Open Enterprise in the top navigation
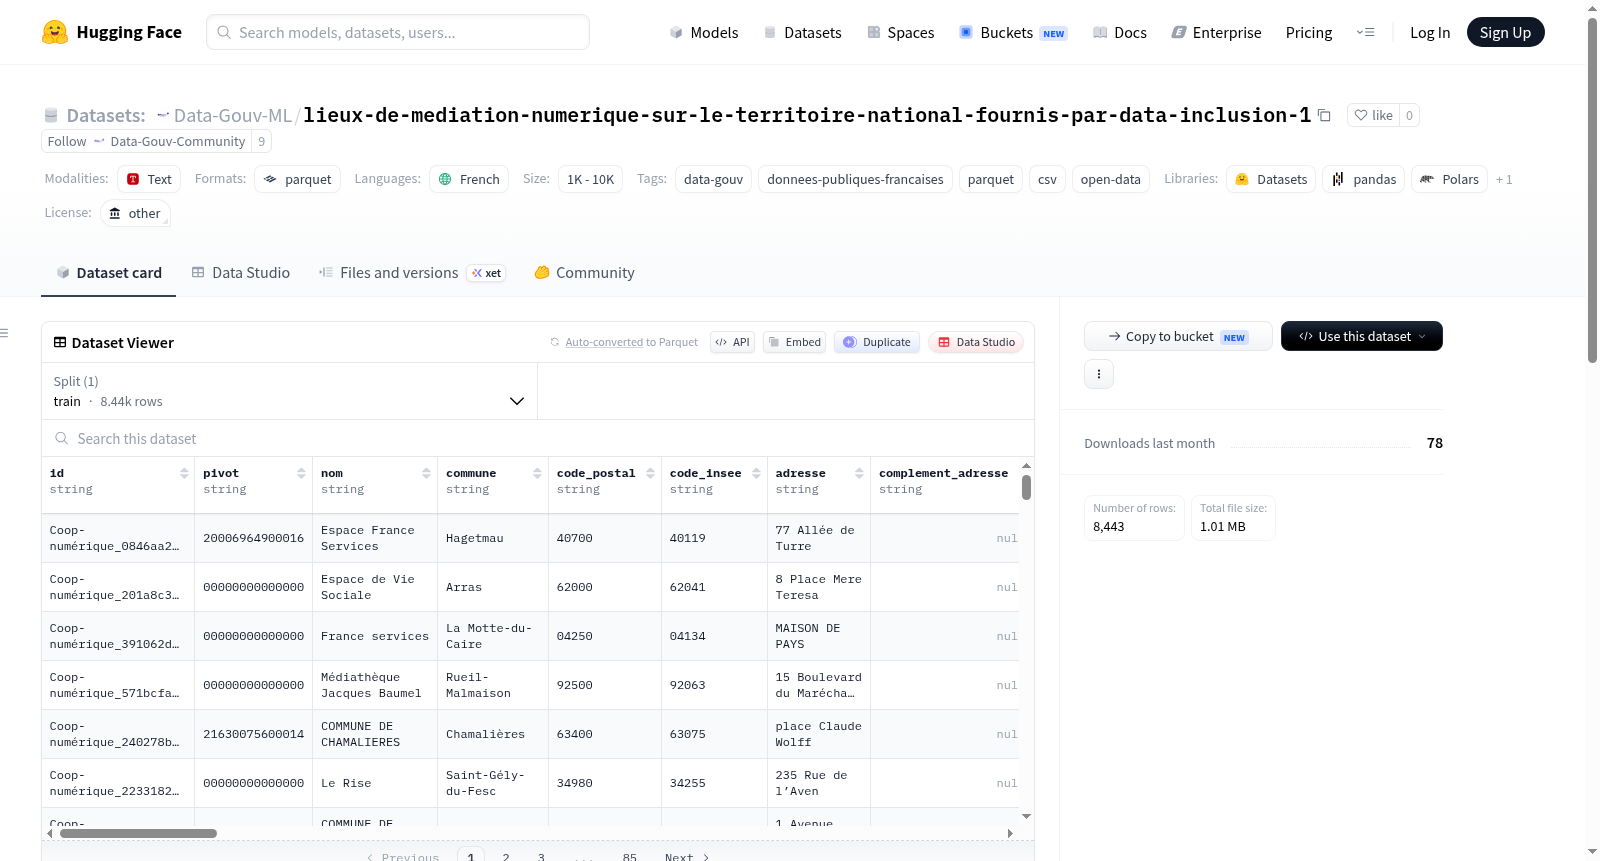1600x861 pixels. click(x=1216, y=33)
